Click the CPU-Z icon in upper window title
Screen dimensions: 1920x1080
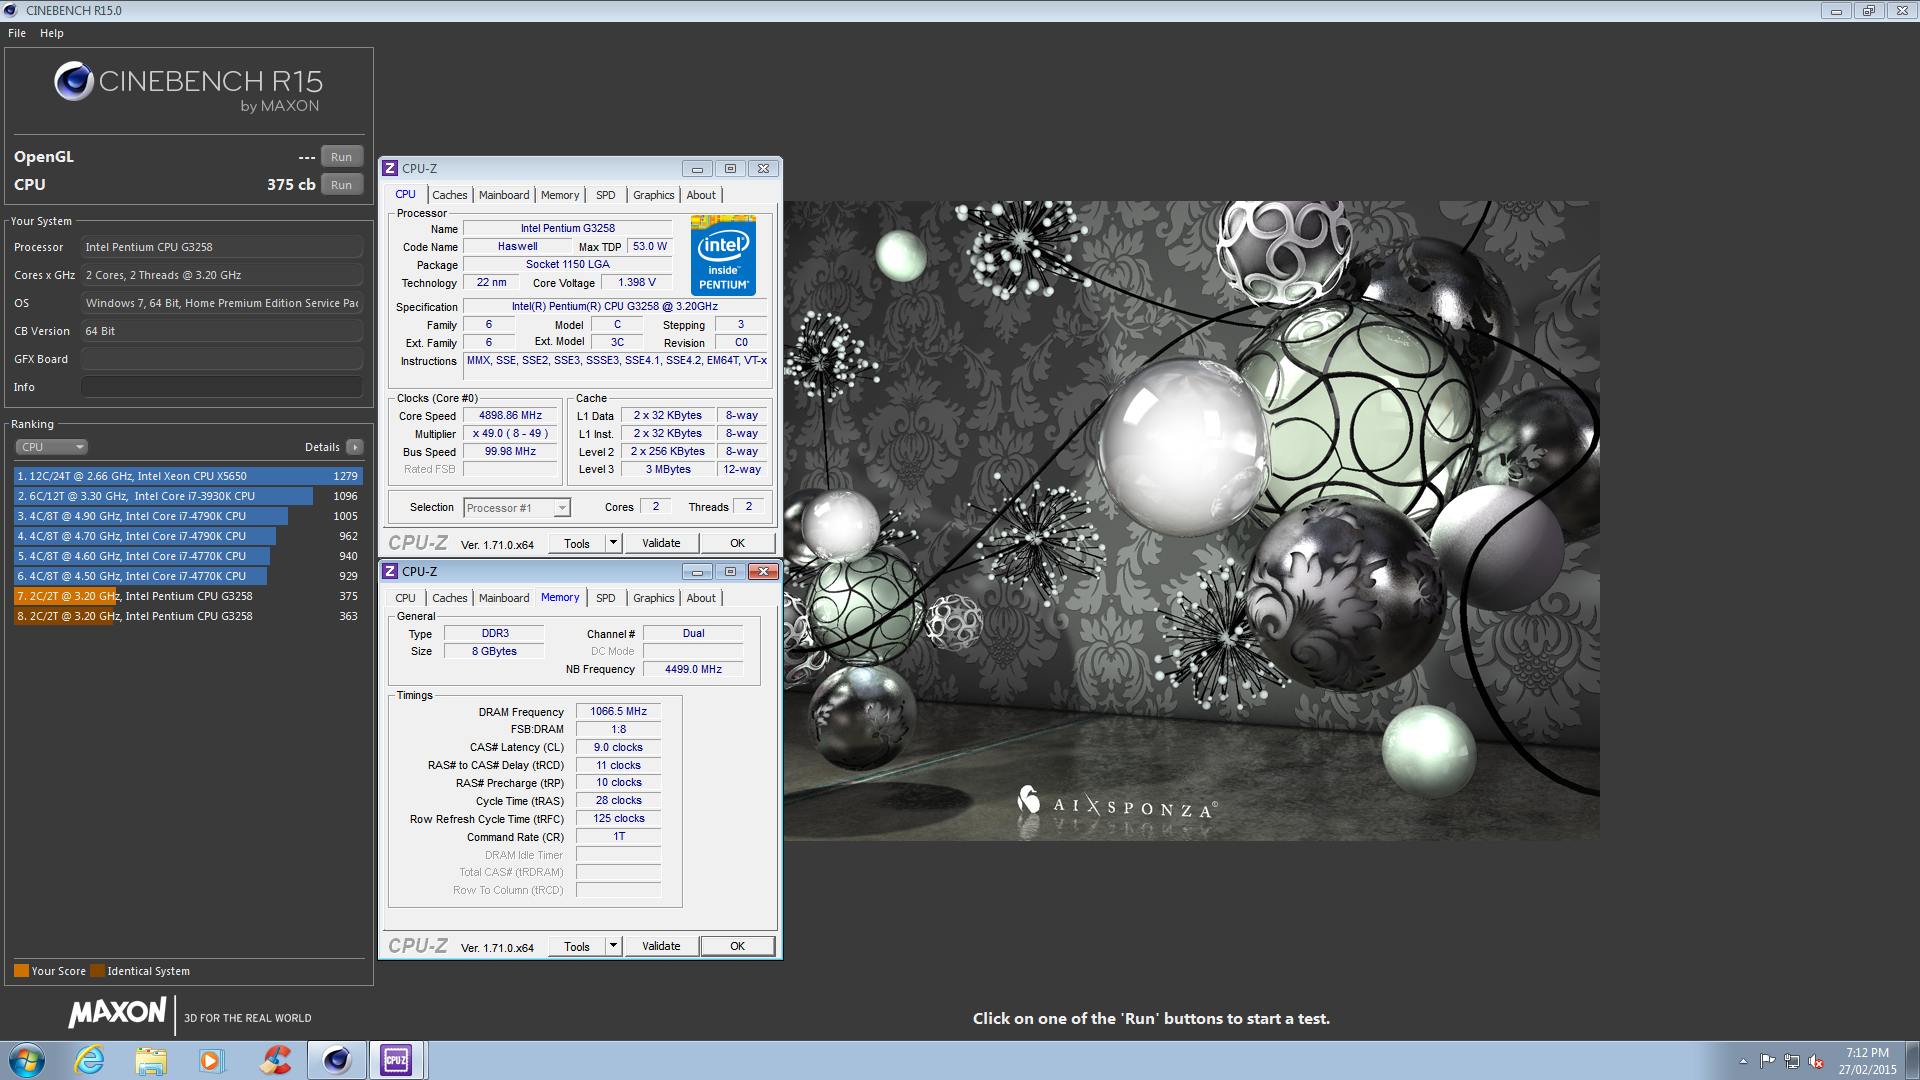(391, 168)
